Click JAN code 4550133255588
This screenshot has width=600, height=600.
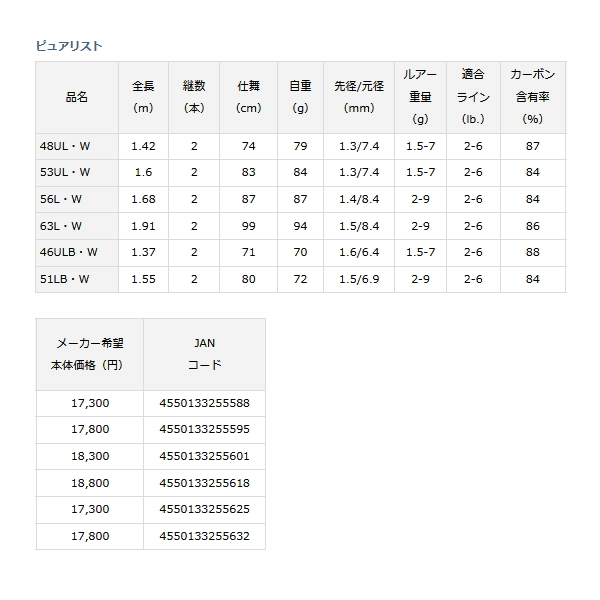click(x=204, y=404)
